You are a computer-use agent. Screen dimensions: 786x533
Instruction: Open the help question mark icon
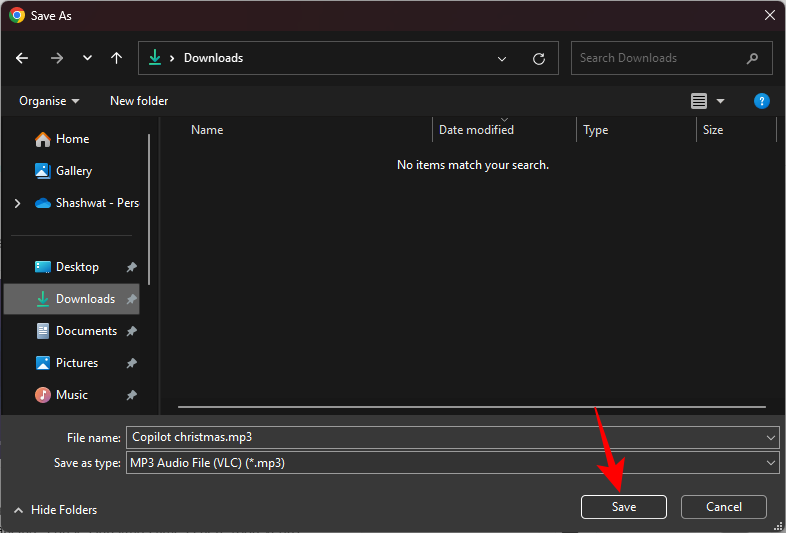761,101
